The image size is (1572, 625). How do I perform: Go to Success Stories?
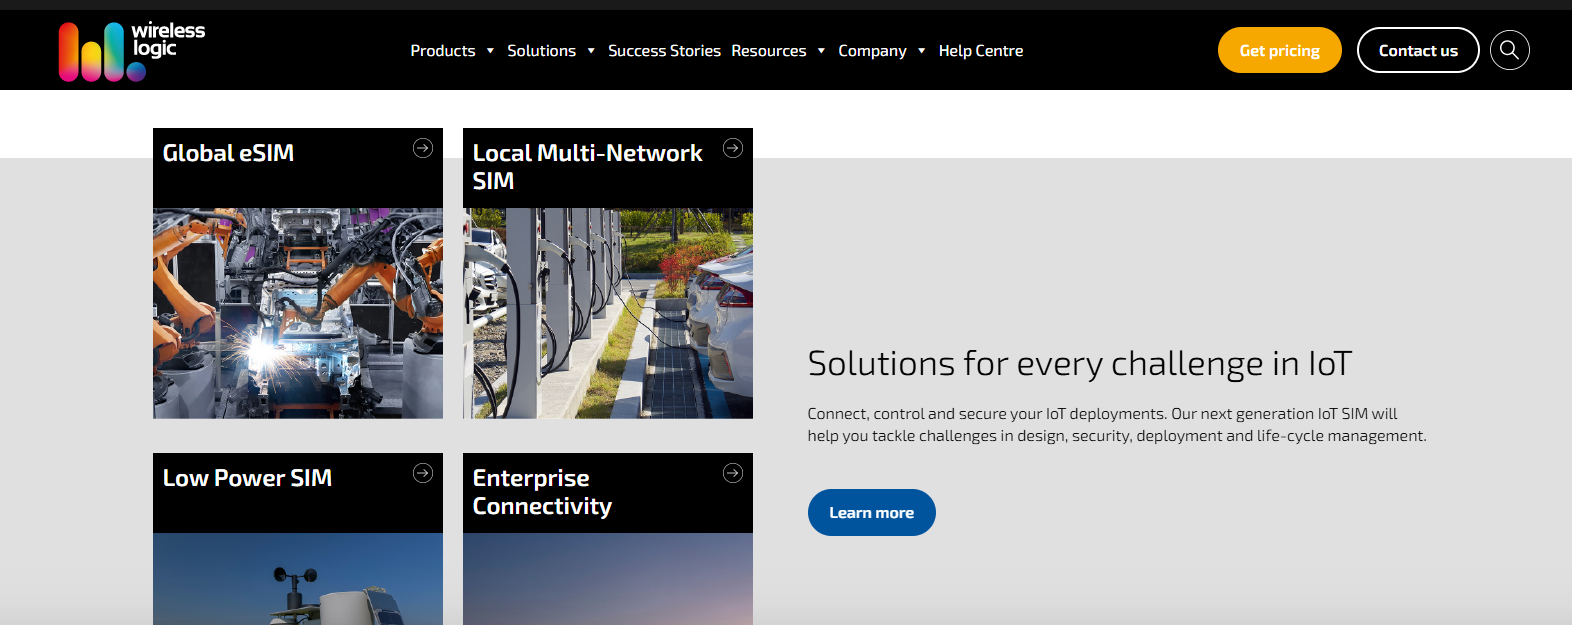click(664, 51)
